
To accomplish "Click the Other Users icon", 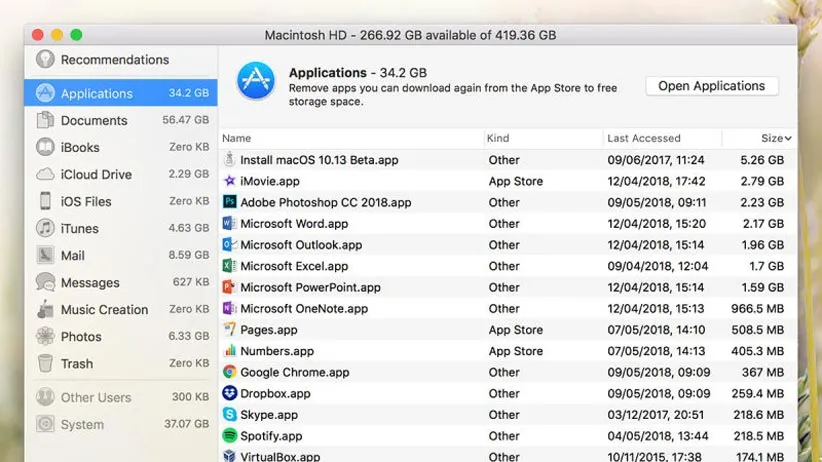I will (x=45, y=397).
